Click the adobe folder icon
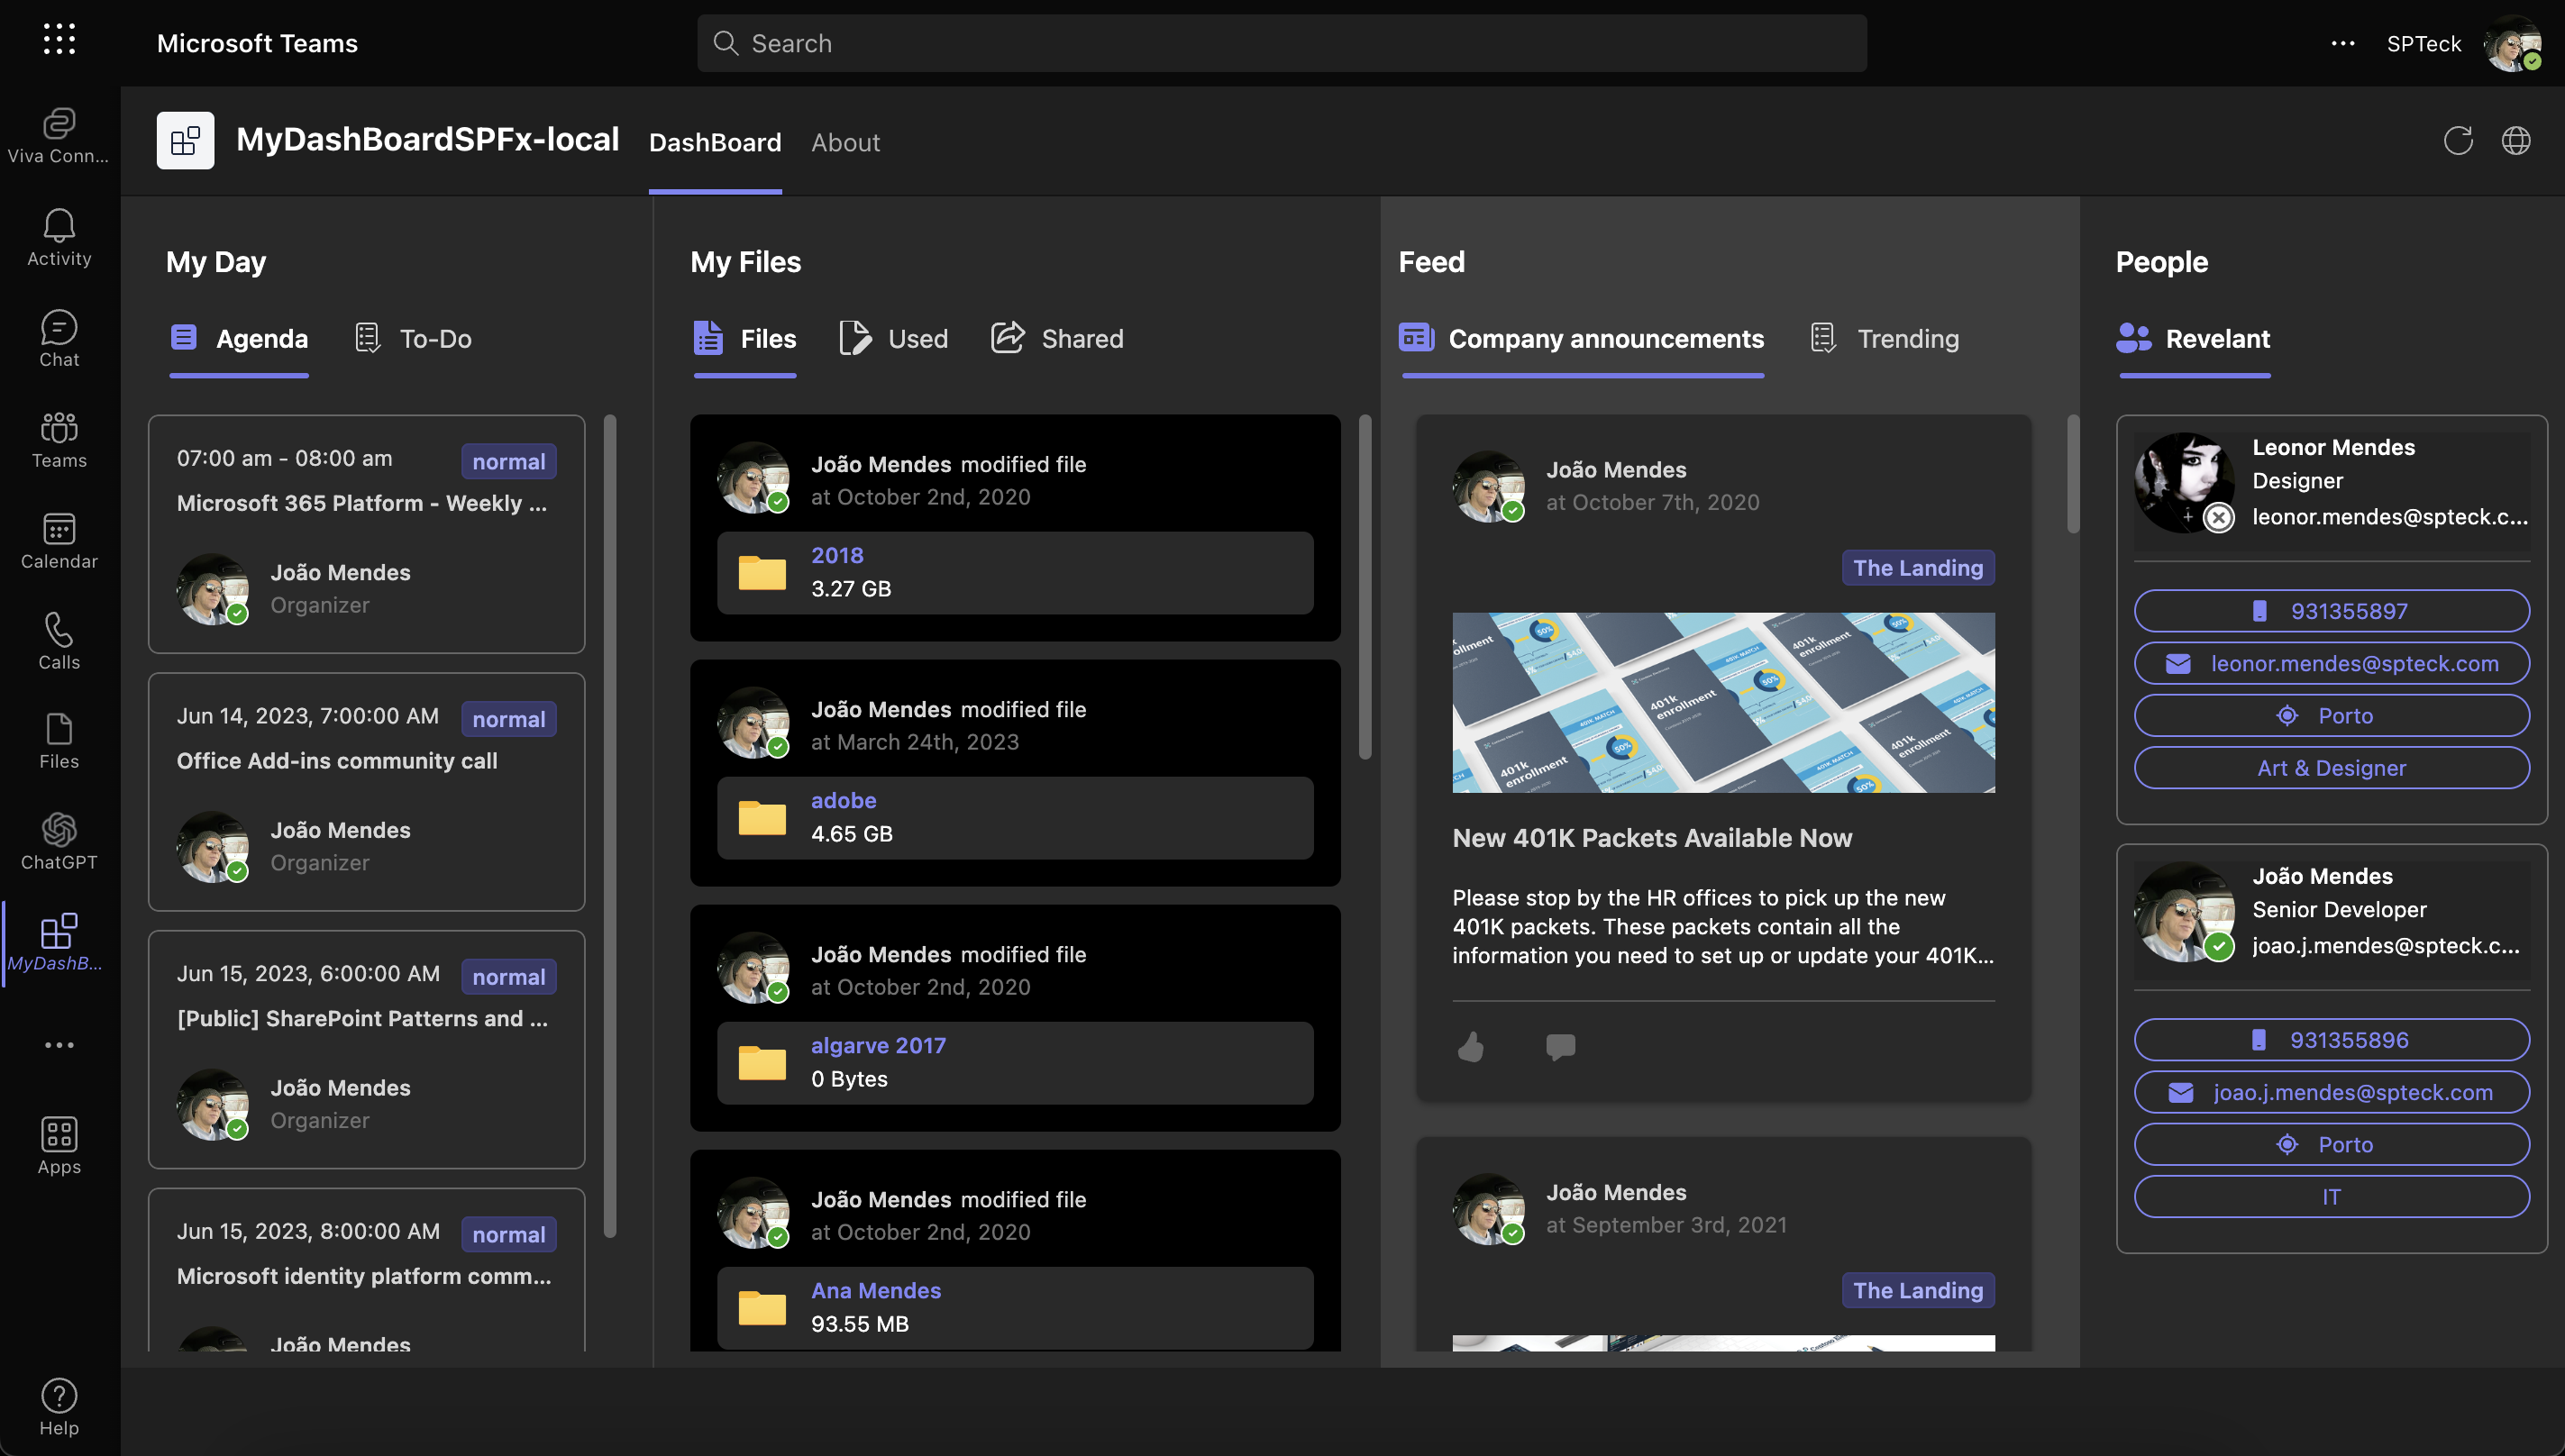This screenshot has width=2565, height=1456. (x=762, y=818)
